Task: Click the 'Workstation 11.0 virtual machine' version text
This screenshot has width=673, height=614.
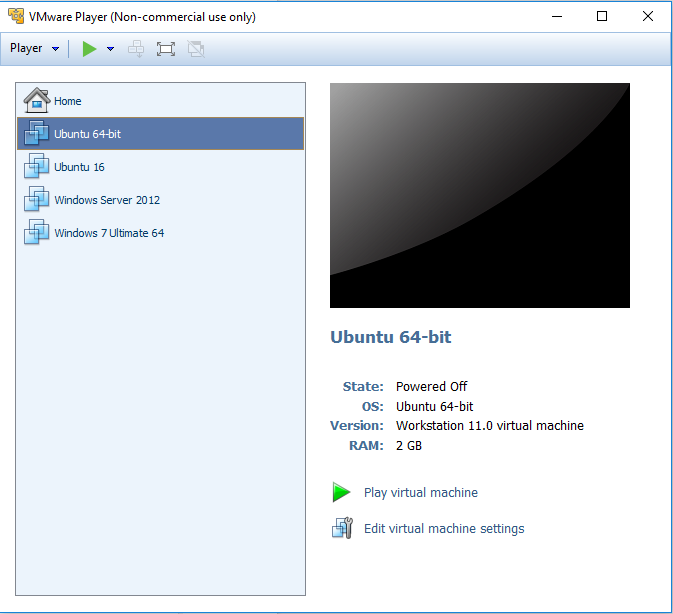Action: (x=490, y=426)
